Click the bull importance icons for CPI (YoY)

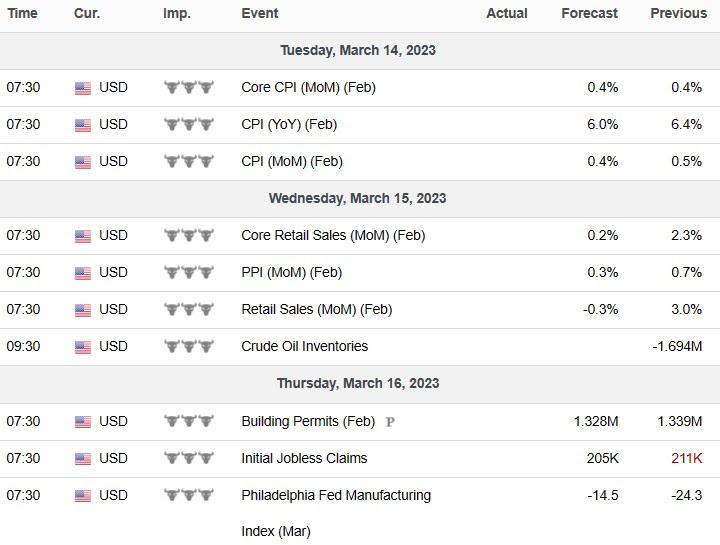[189, 125]
